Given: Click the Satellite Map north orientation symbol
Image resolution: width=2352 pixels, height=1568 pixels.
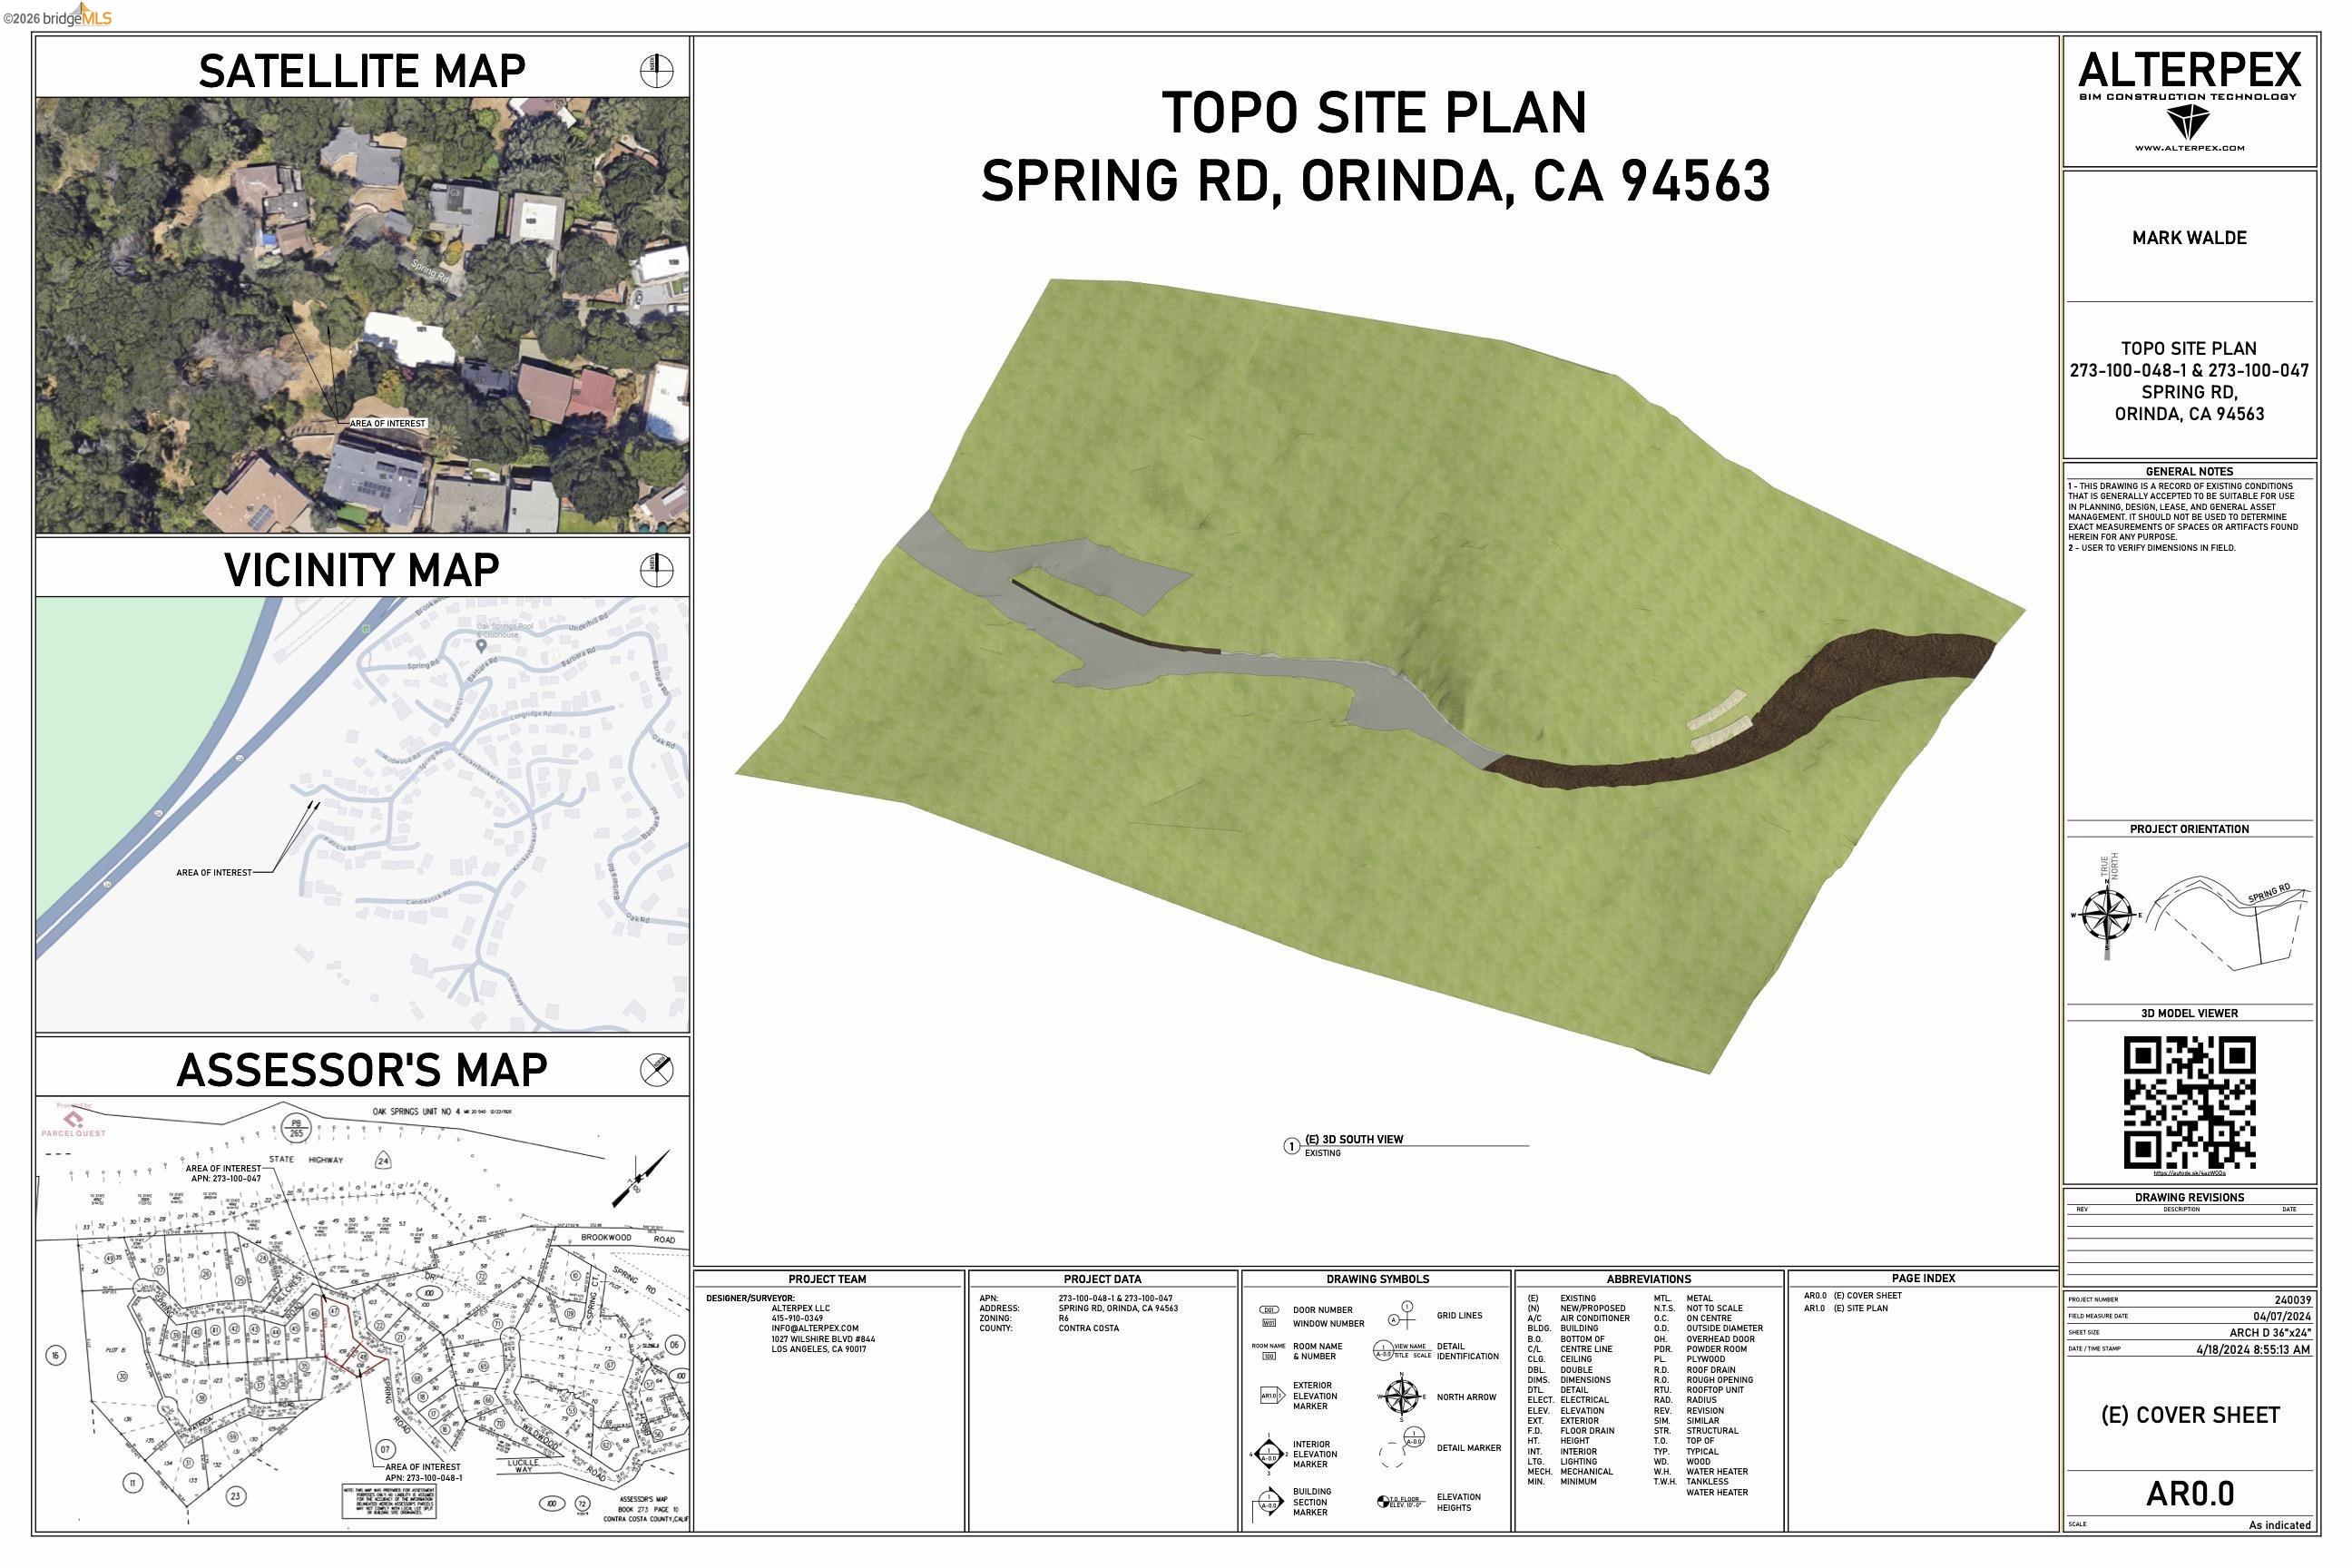Looking at the screenshot, I should pos(656,71).
